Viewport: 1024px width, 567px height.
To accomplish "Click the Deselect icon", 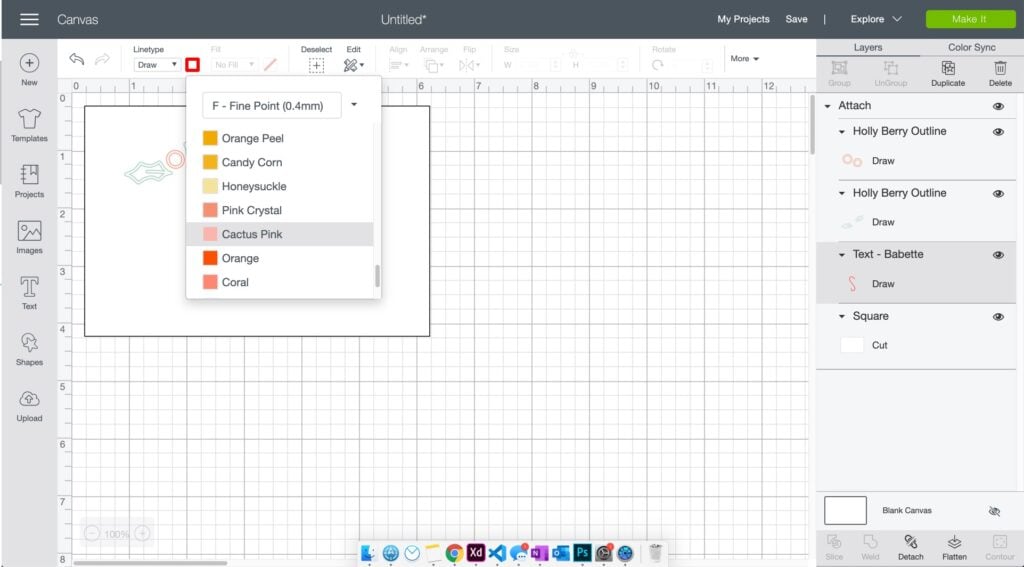I will pyautogui.click(x=316, y=65).
